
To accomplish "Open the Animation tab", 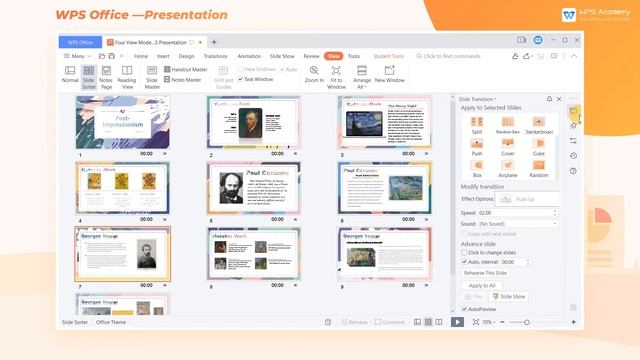I will (x=249, y=56).
